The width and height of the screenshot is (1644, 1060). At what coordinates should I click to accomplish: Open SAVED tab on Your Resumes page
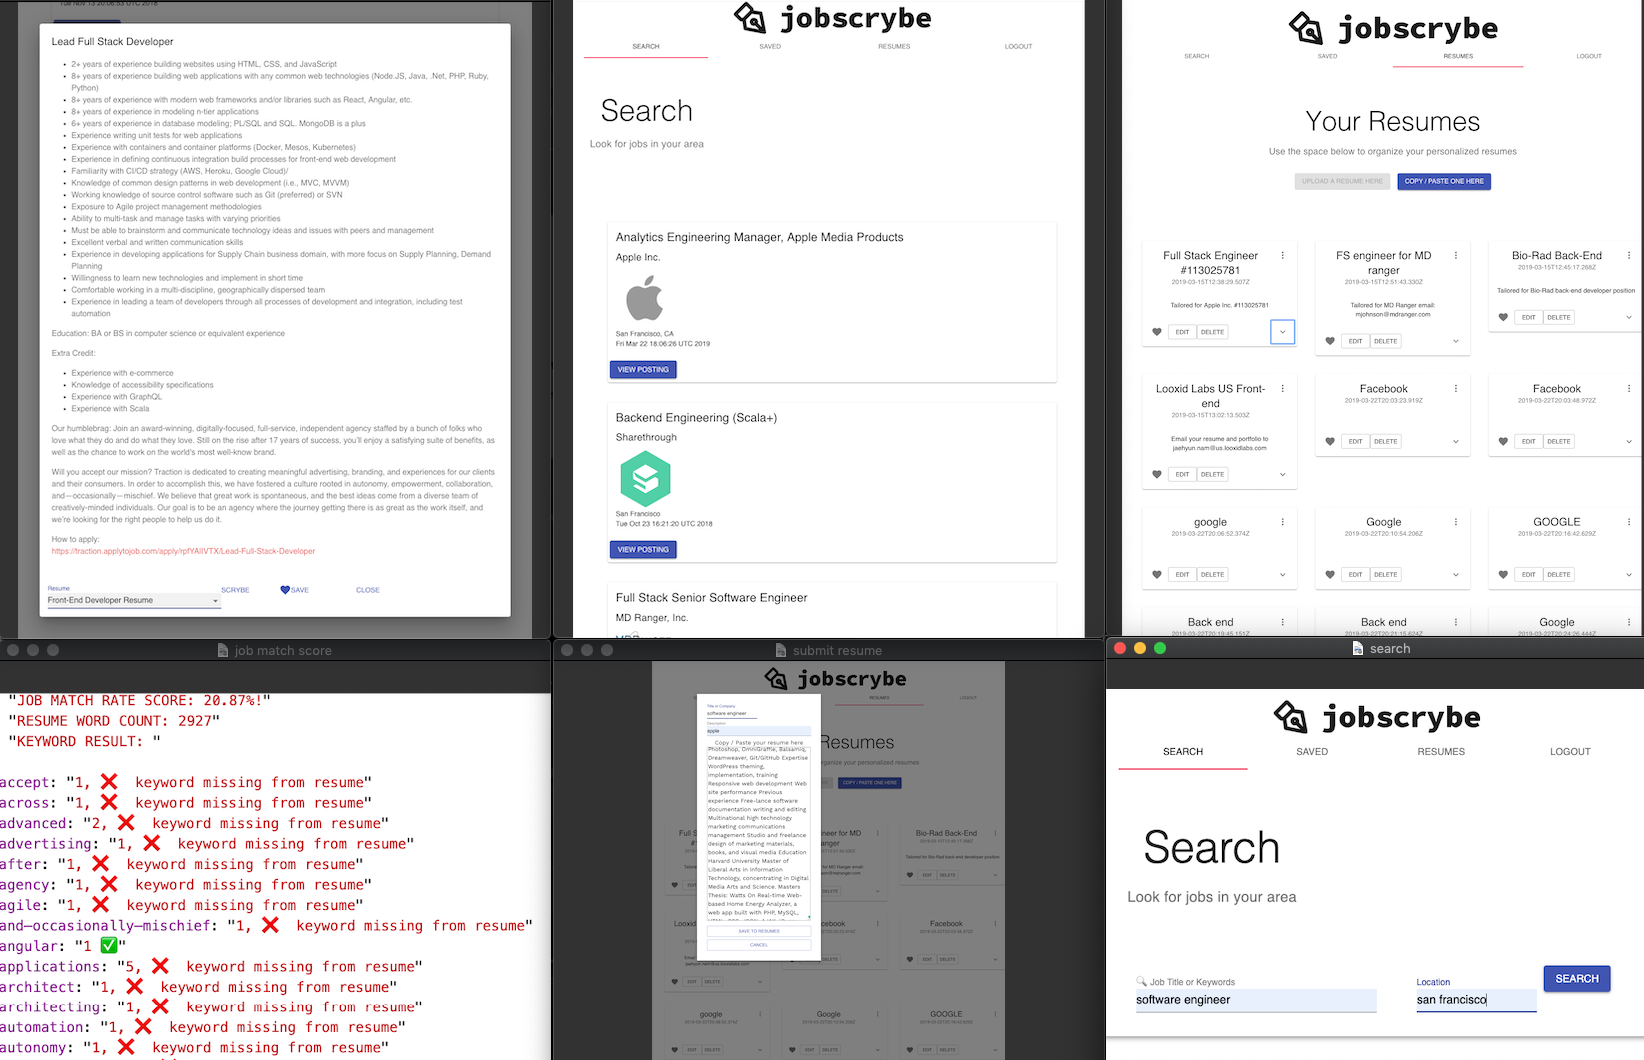(x=1327, y=56)
